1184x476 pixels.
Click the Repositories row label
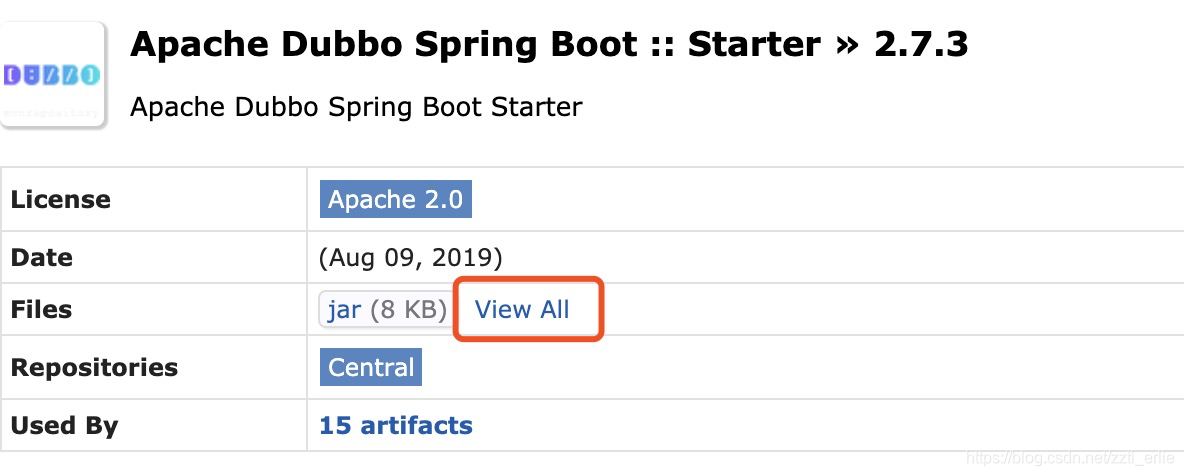coord(94,367)
